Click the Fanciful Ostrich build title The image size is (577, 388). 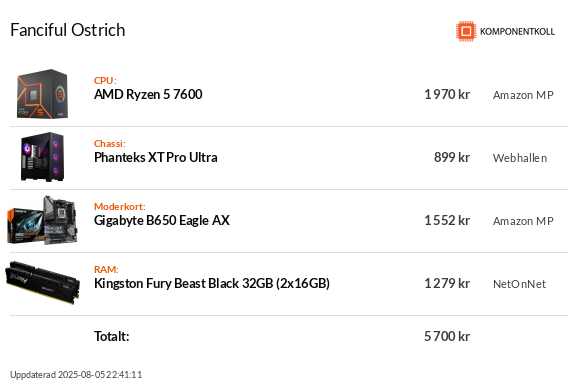68,30
